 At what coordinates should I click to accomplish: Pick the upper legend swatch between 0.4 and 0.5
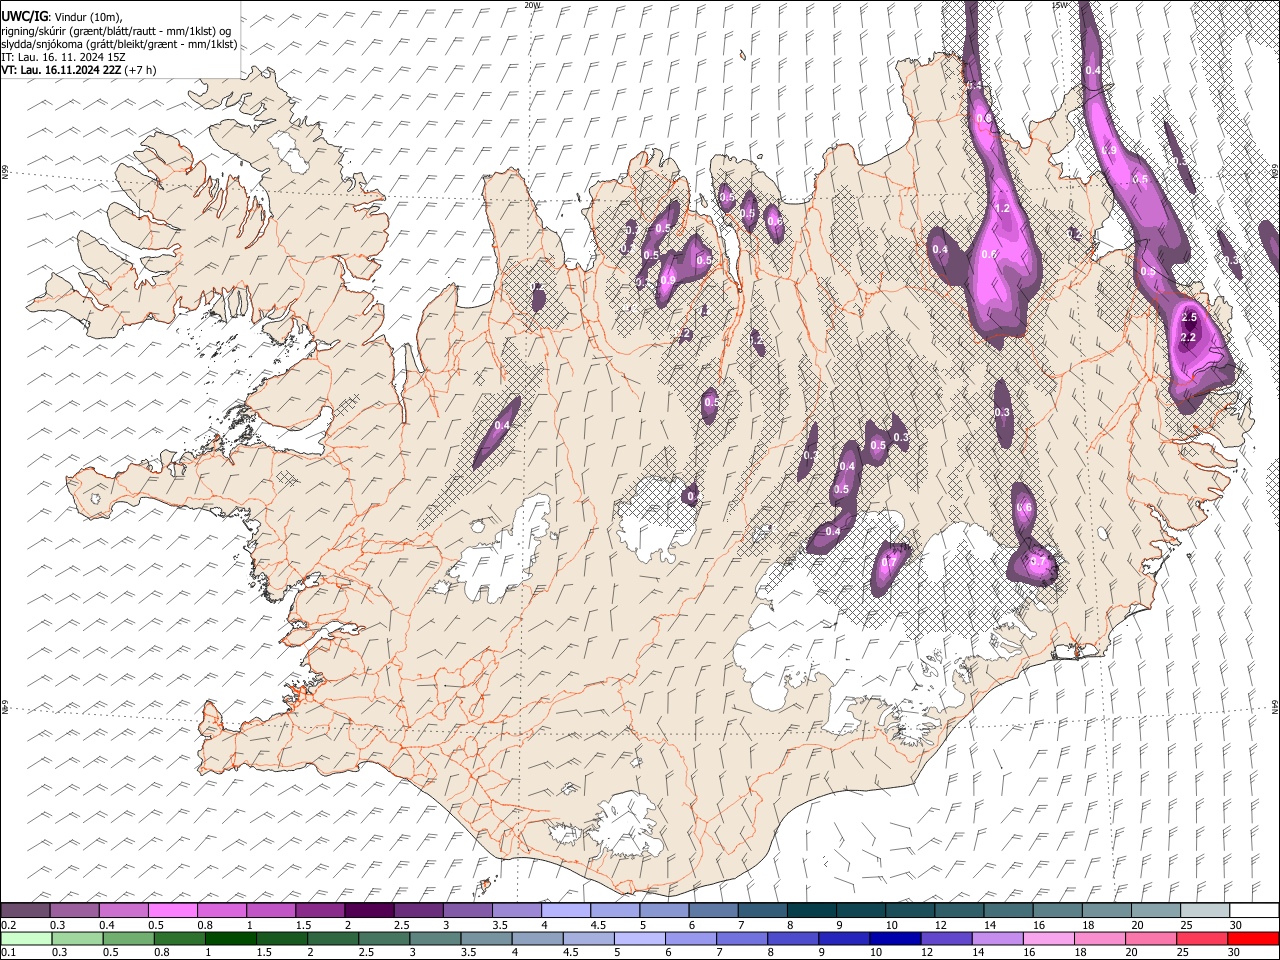[124, 910]
